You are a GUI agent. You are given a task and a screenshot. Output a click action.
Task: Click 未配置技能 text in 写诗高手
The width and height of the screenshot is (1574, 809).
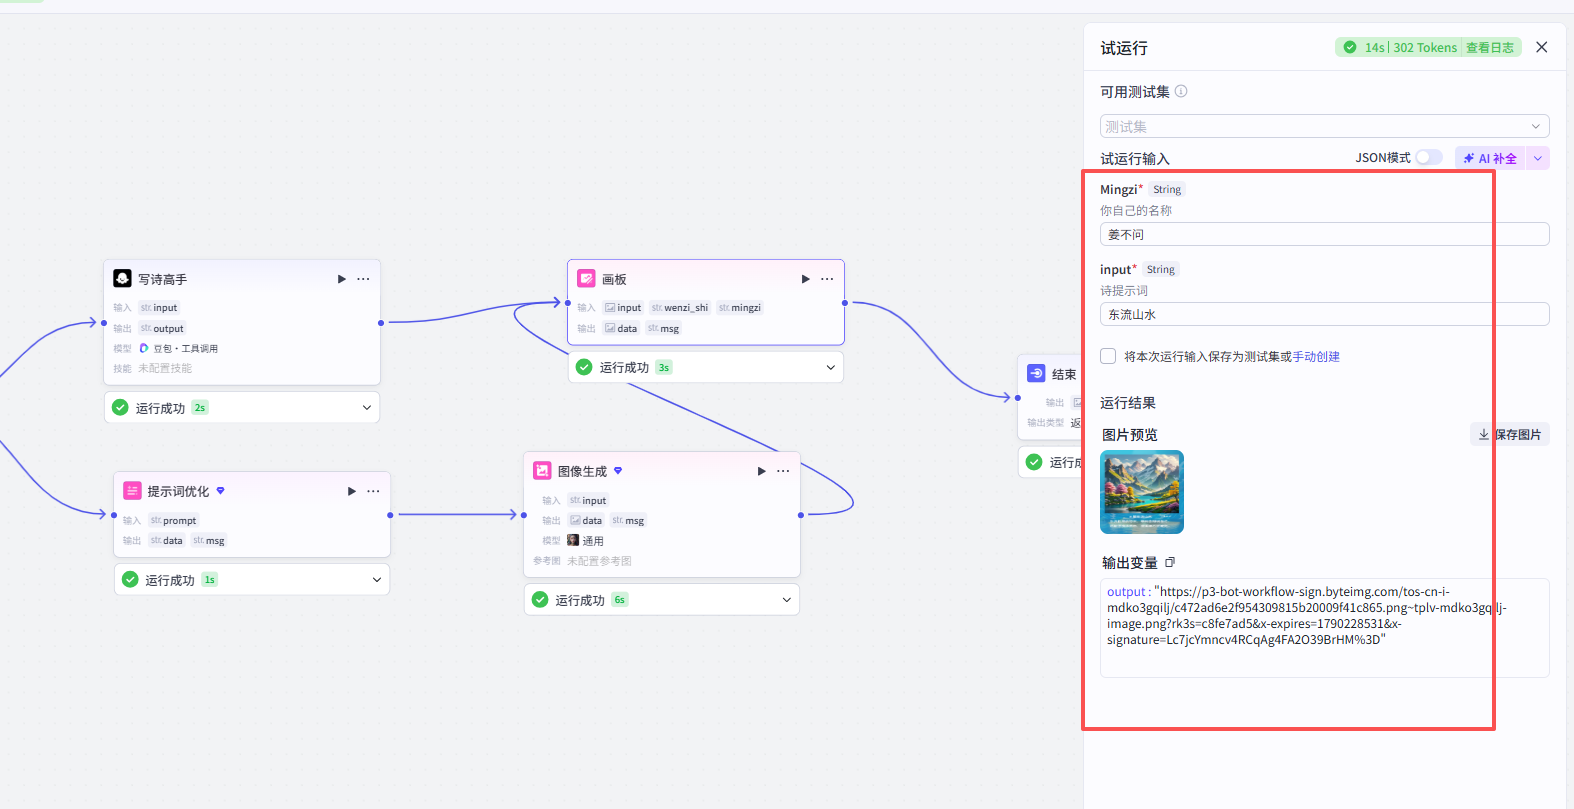(165, 368)
